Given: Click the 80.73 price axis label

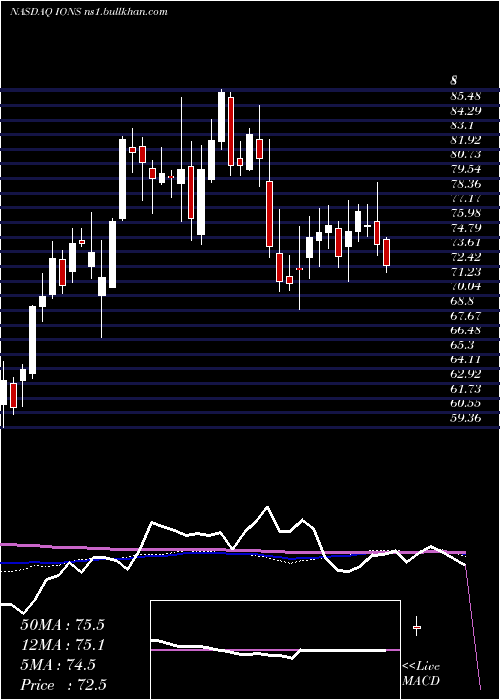Looking at the screenshot, I should 466,154.
